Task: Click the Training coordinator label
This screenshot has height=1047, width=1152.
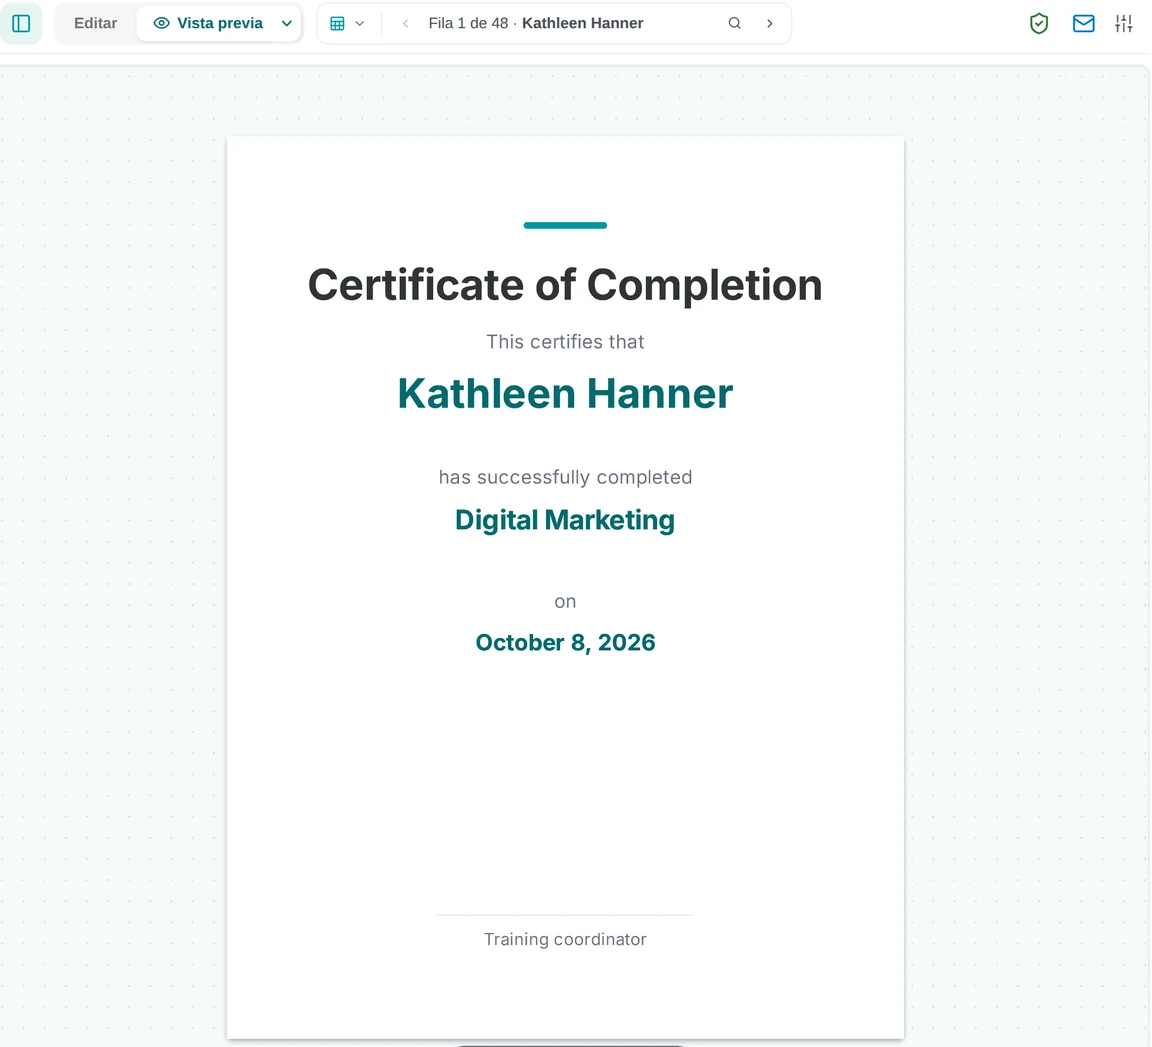Action: pos(565,939)
